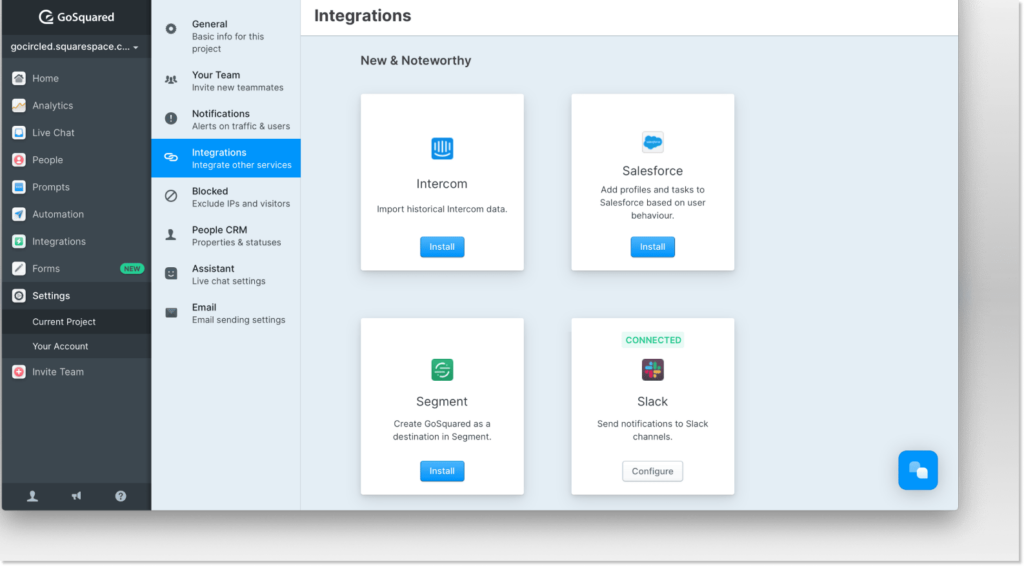The height and width of the screenshot is (566, 1024).
Task: Click the NEW badge next to Forms
Action: tap(132, 269)
